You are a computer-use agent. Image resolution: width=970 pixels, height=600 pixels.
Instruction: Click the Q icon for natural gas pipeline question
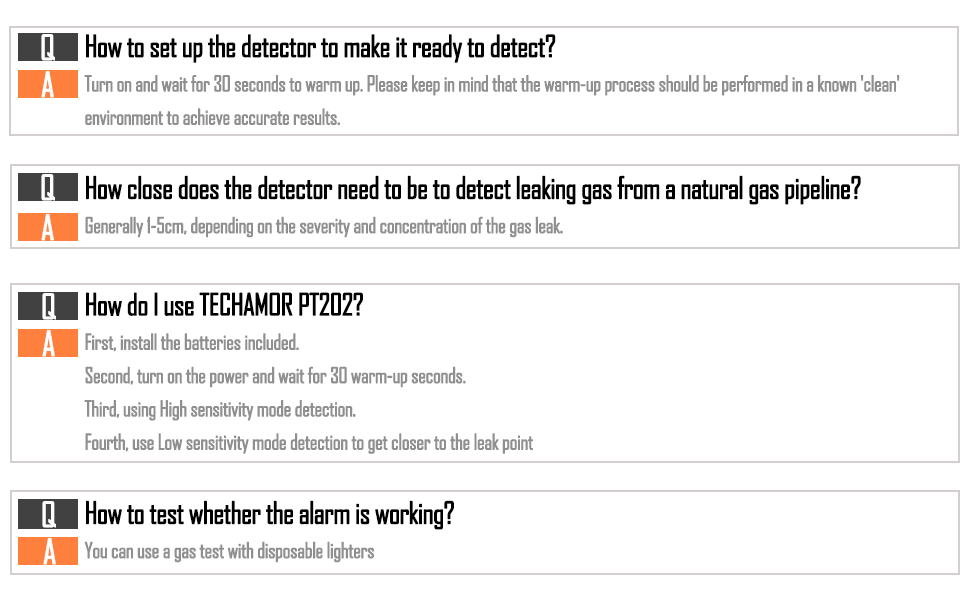tap(48, 187)
